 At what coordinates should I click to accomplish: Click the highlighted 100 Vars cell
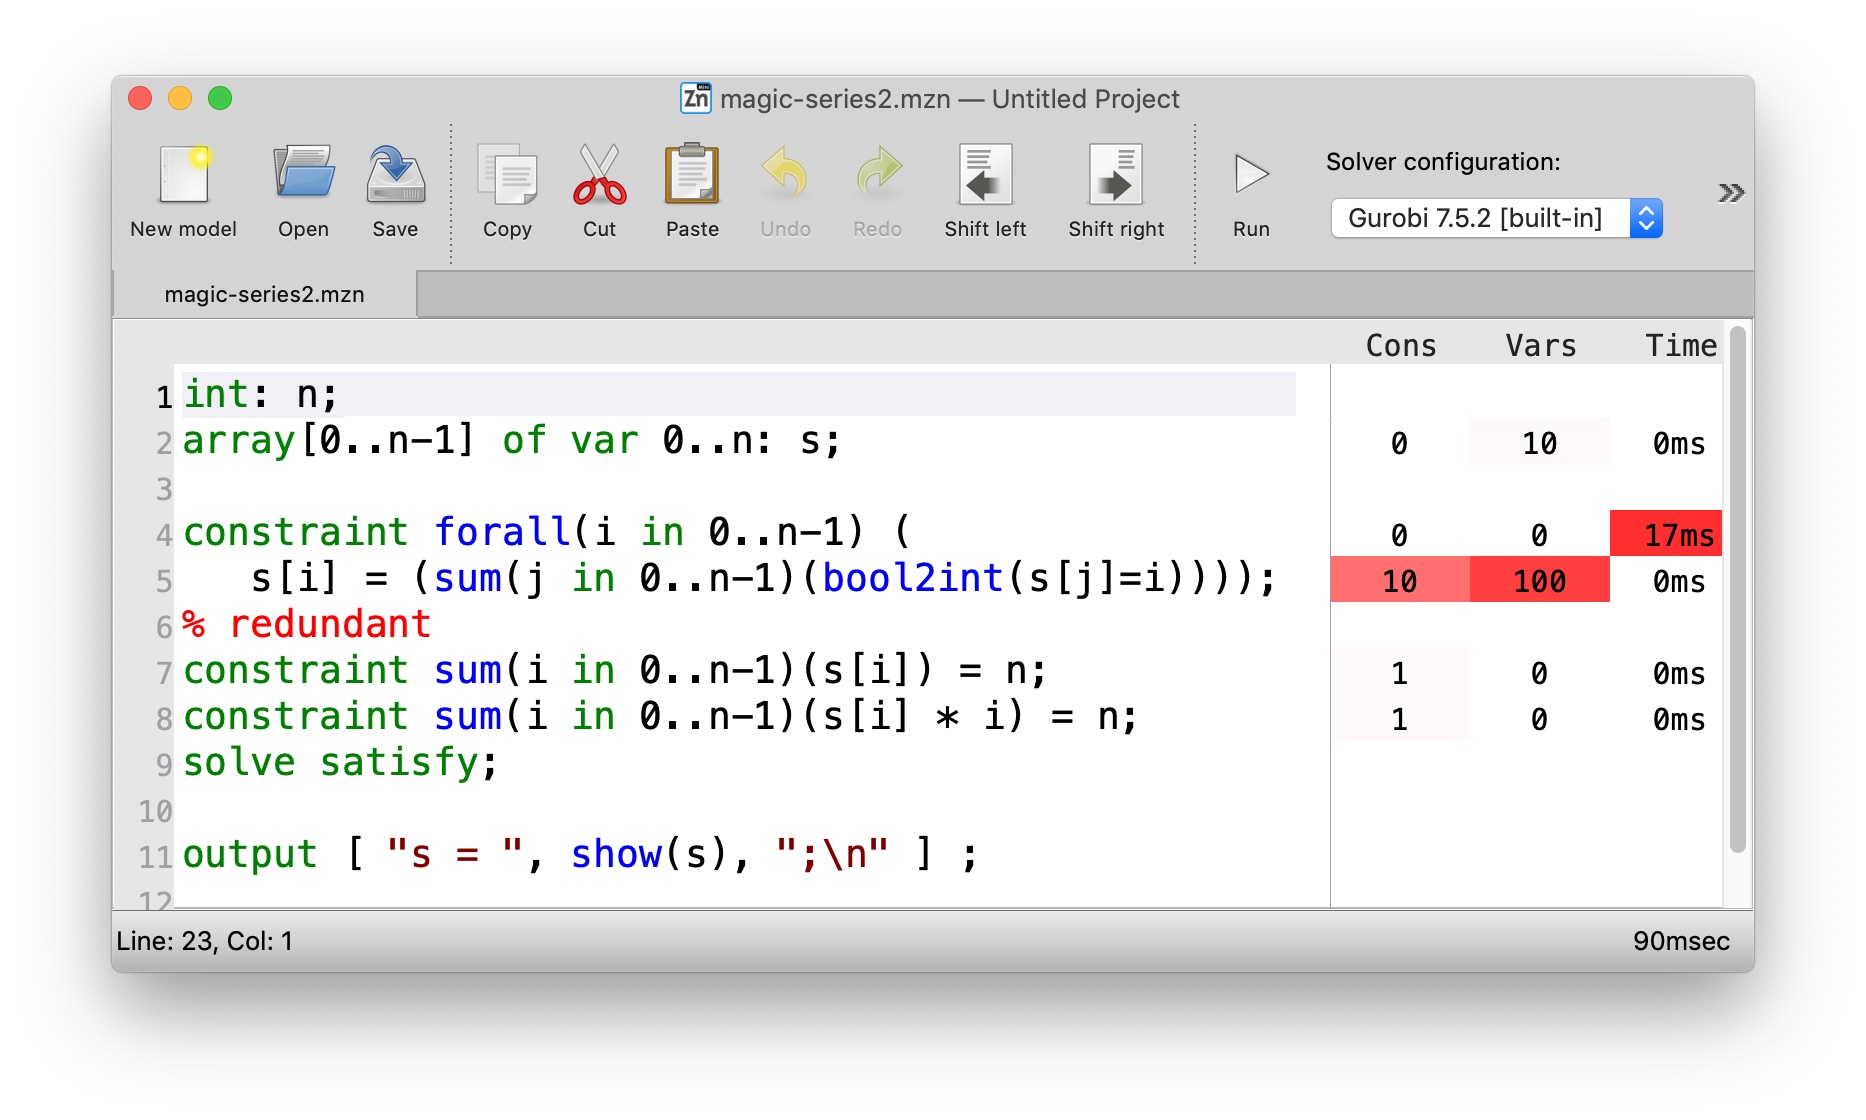click(1539, 581)
